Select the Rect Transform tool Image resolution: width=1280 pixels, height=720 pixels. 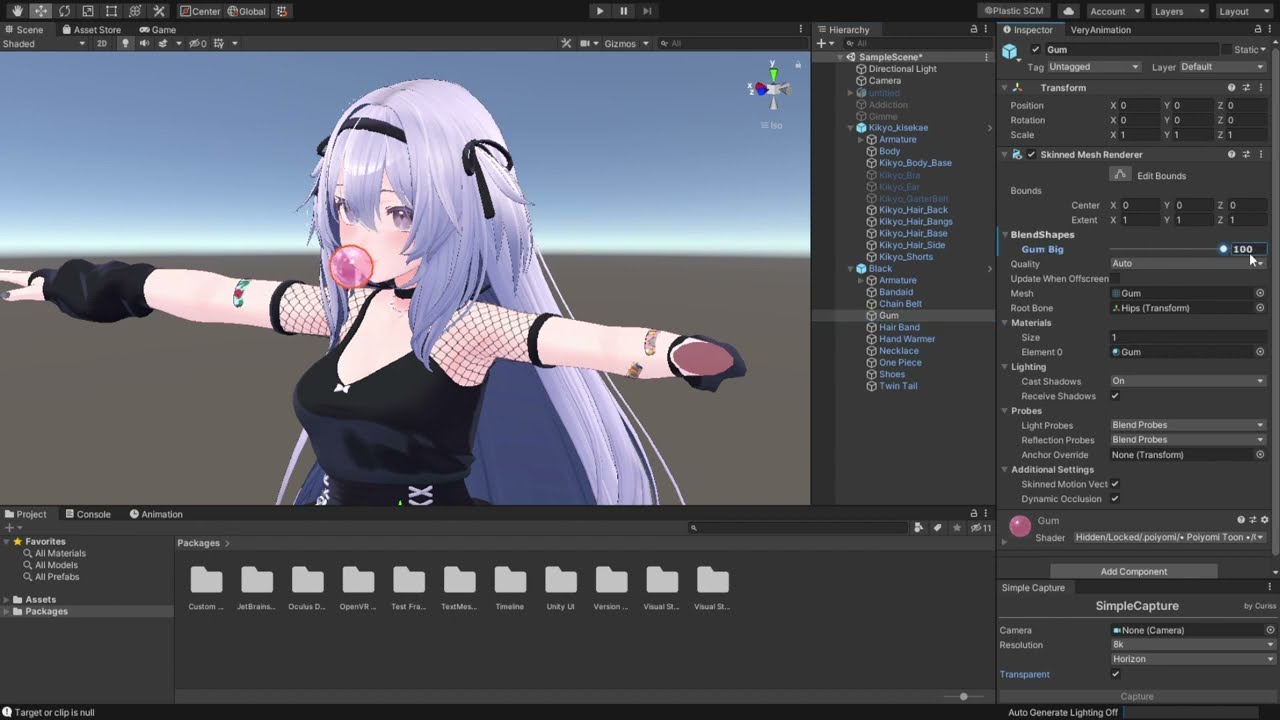(x=111, y=11)
